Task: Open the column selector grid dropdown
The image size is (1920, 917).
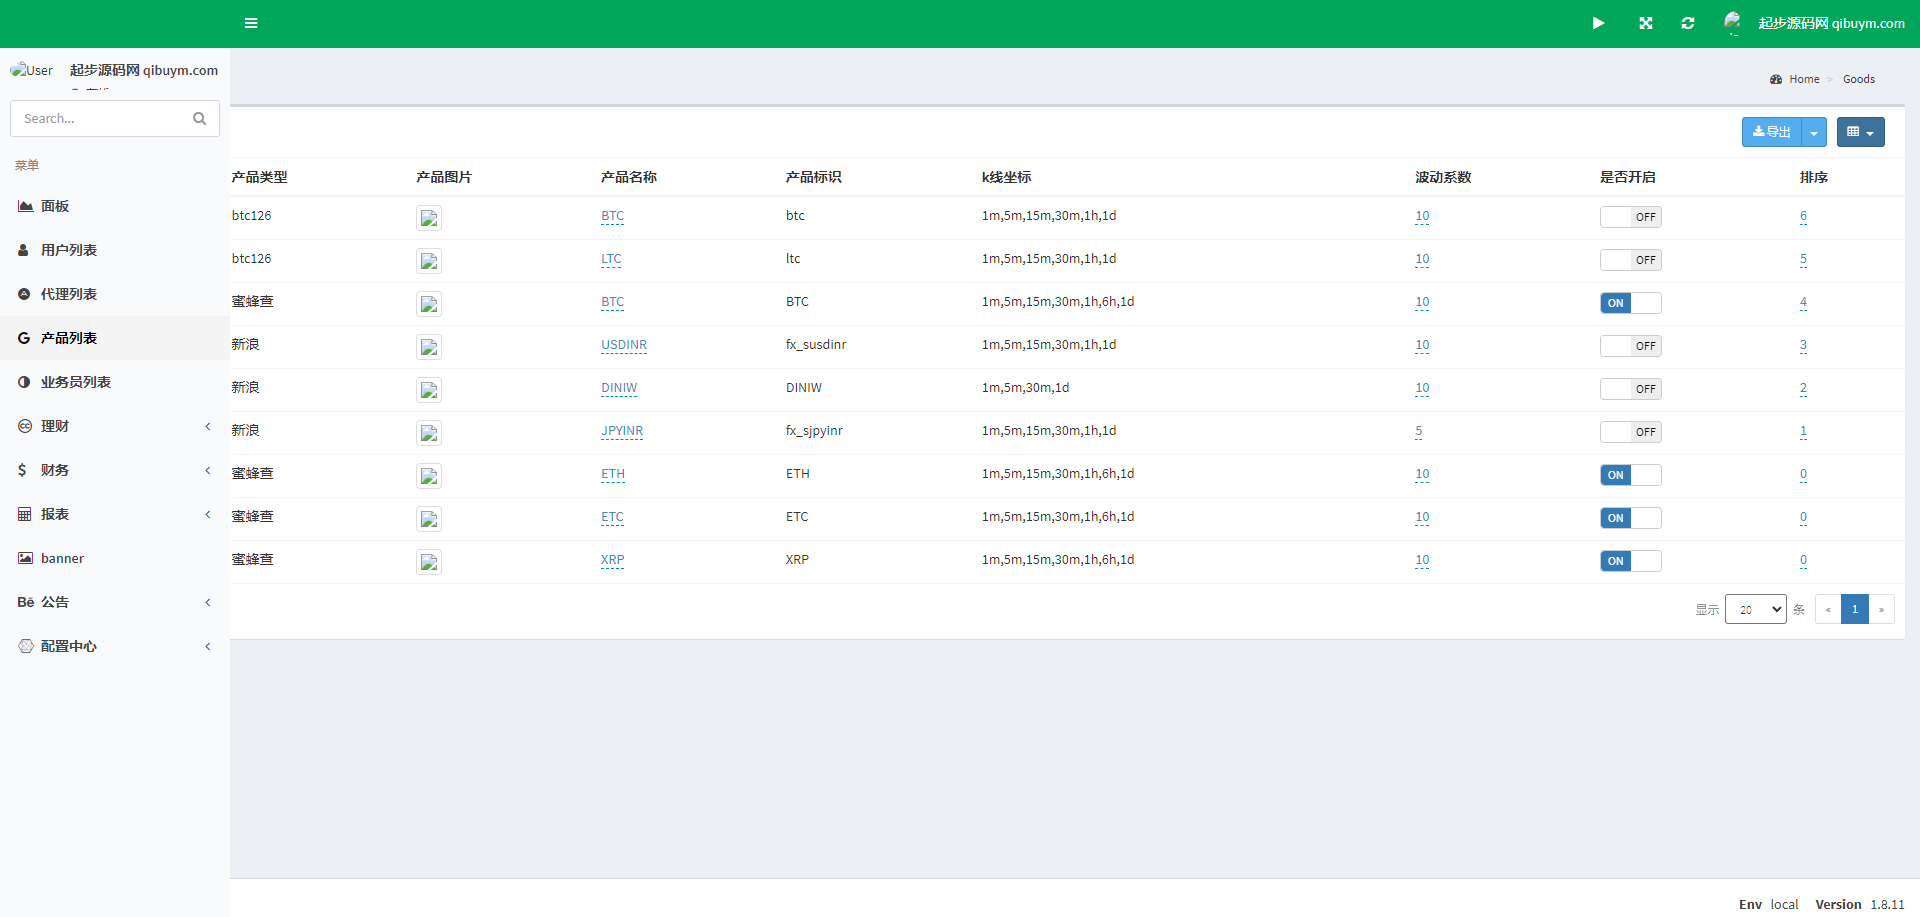Action: (1860, 132)
